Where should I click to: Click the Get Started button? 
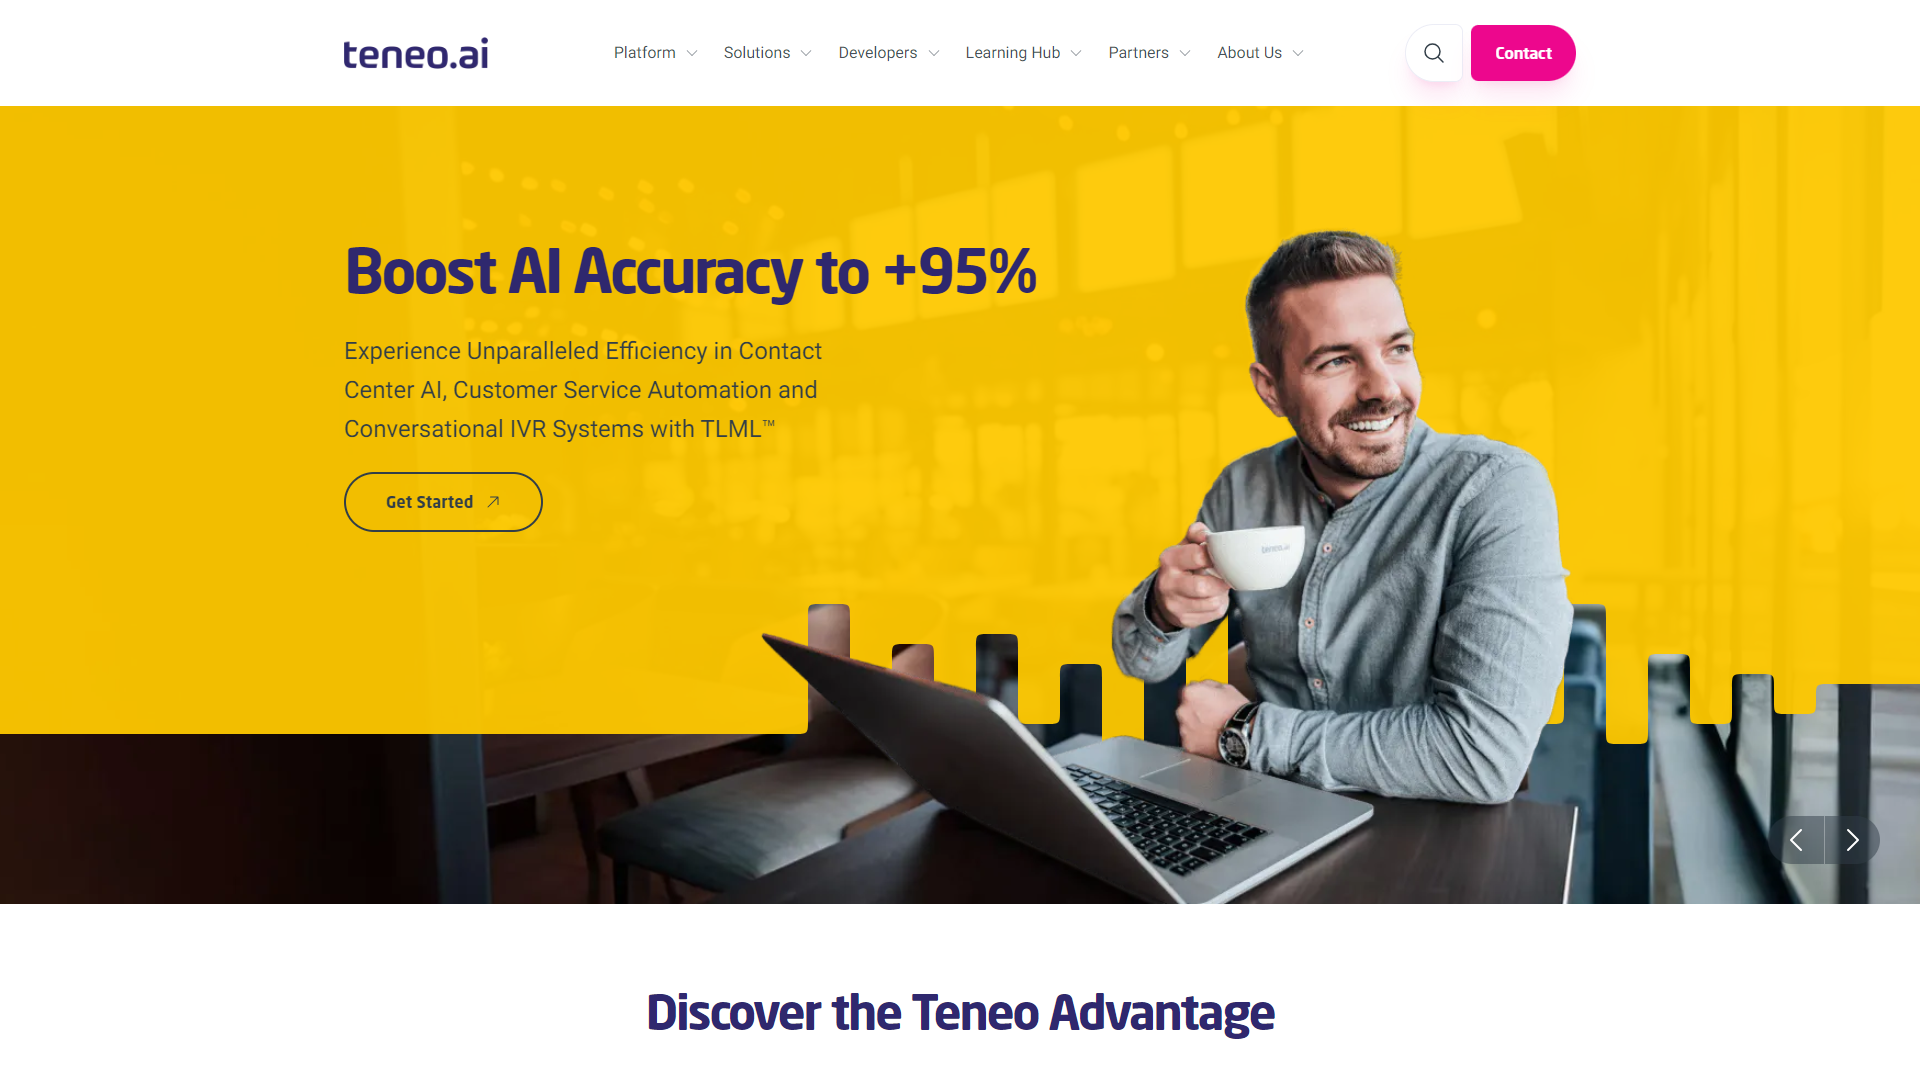(443, 501)
